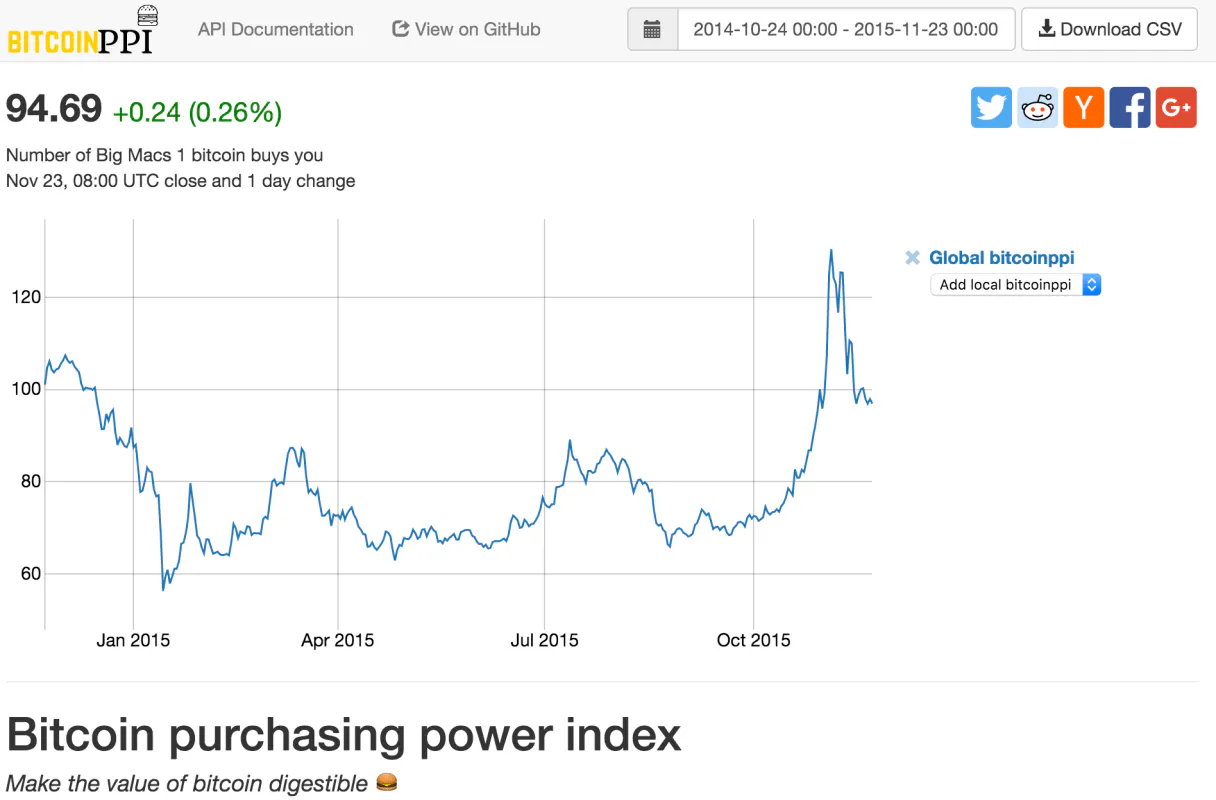Screen dimensions: 1216x800
Task: Click chart peak near November 2015
Action: pos(830,251)
